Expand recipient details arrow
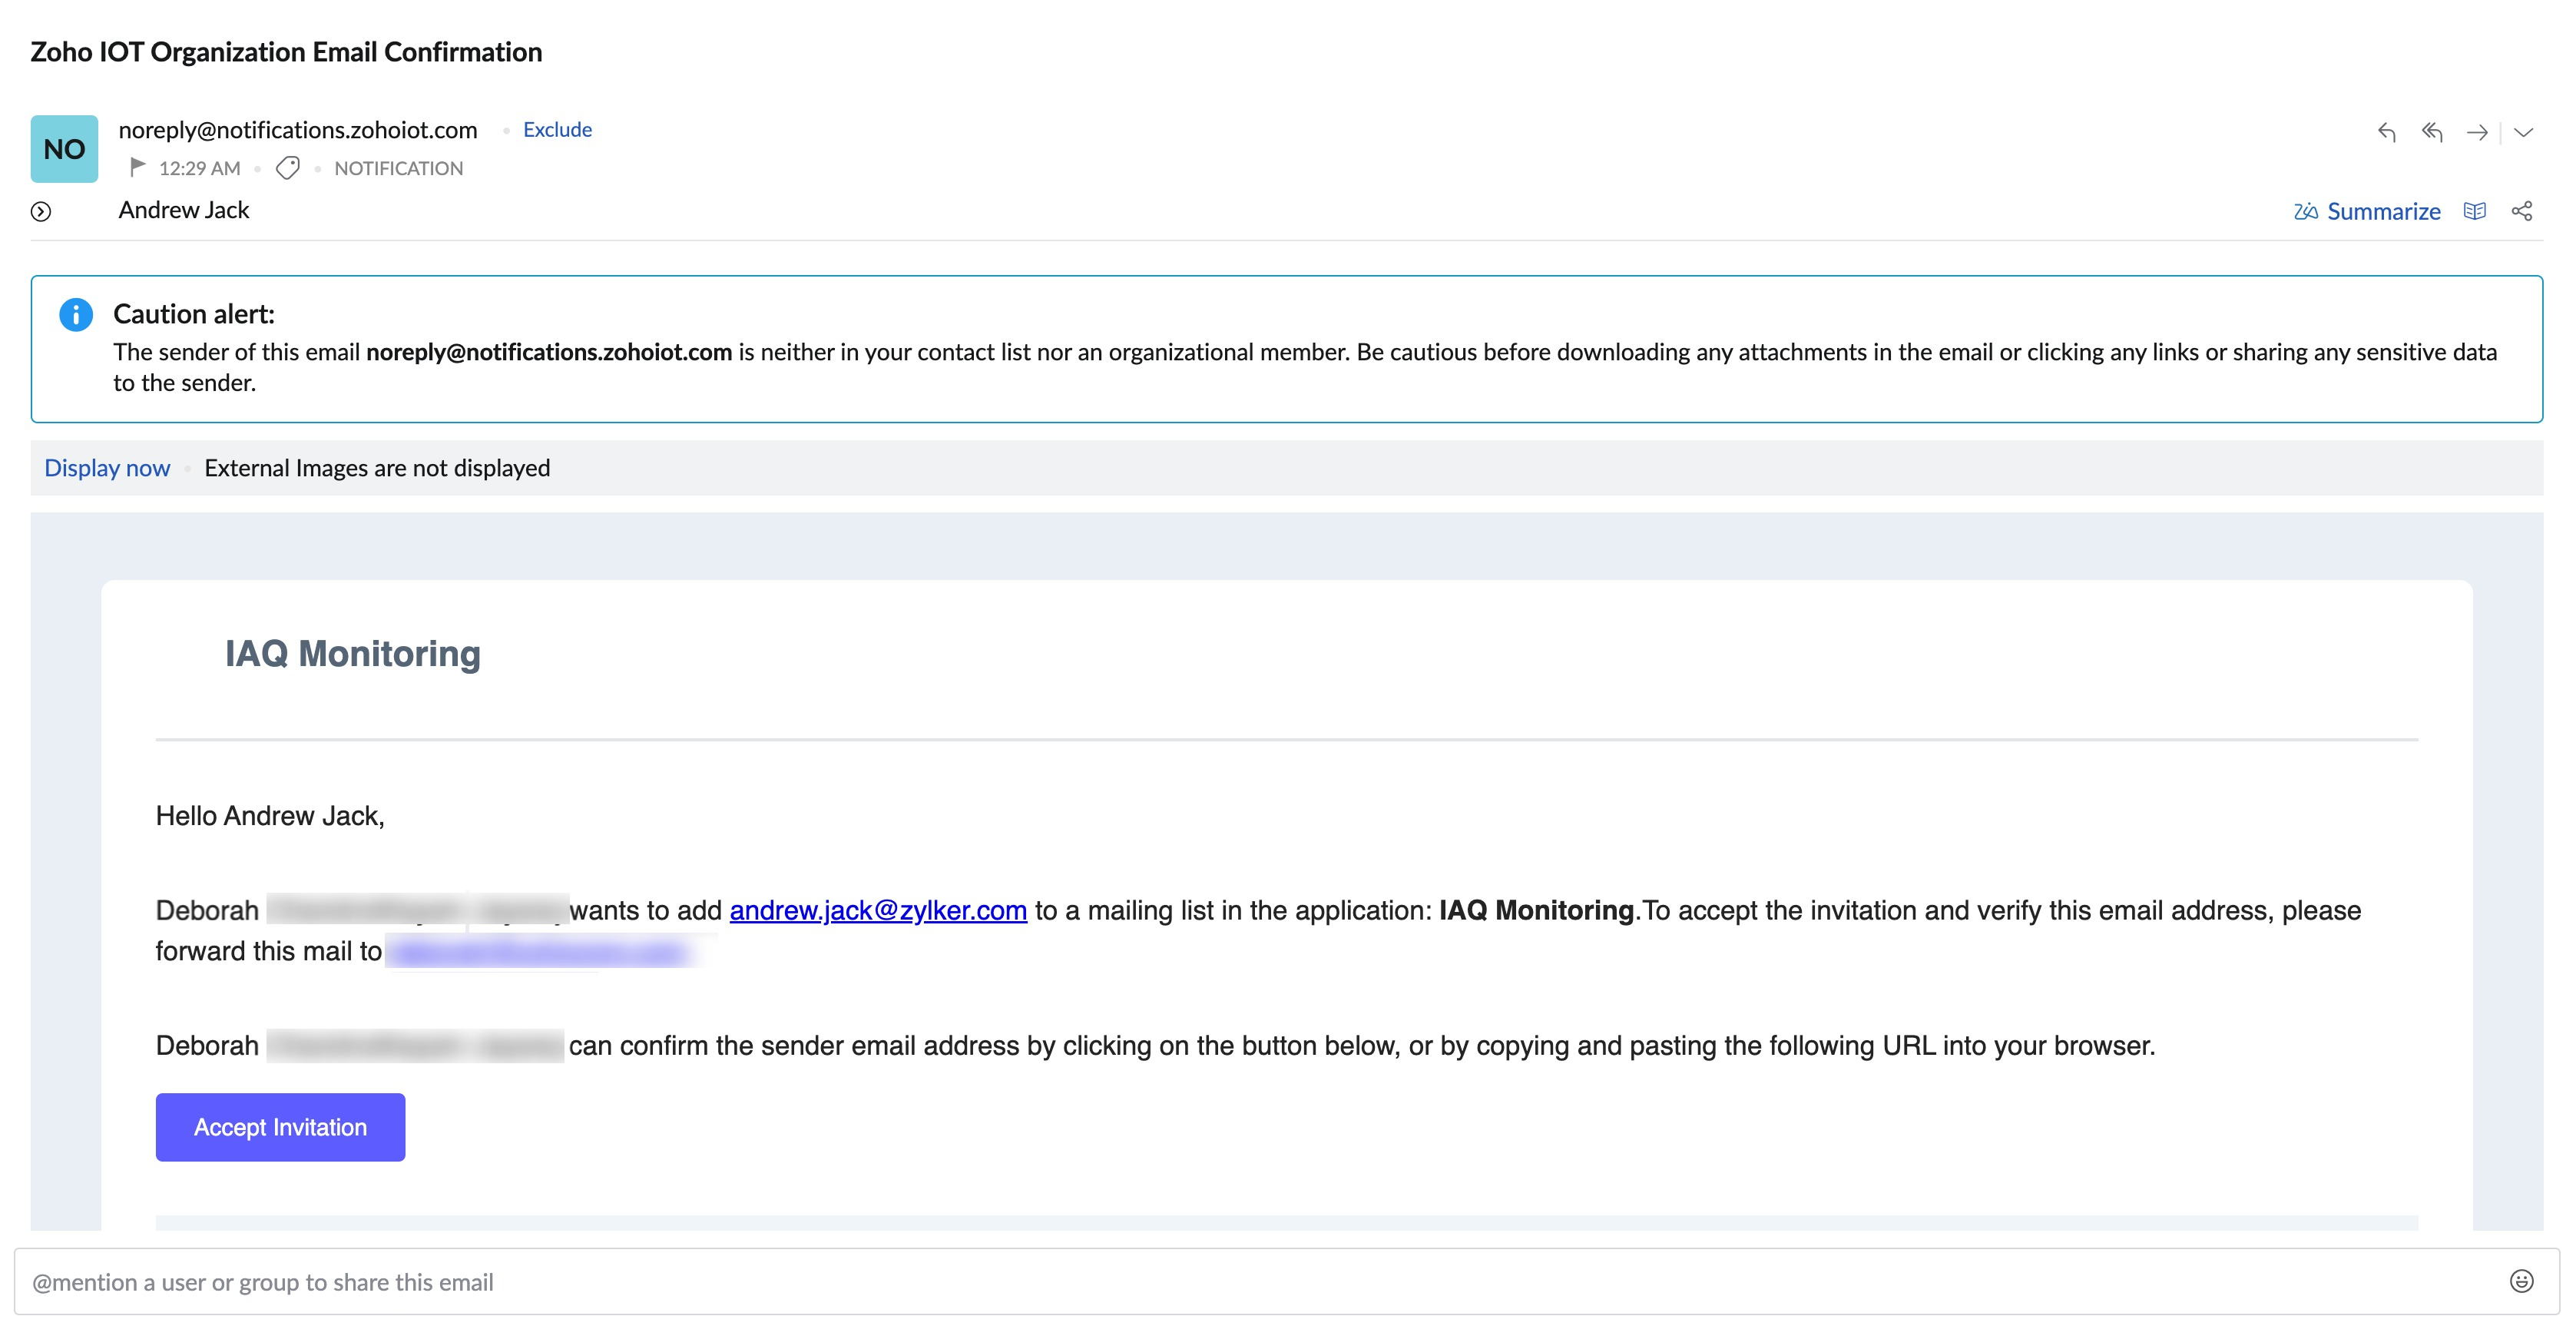Image resolution: width=2576 pixels, height=1326 pixels. click(41, 211)
